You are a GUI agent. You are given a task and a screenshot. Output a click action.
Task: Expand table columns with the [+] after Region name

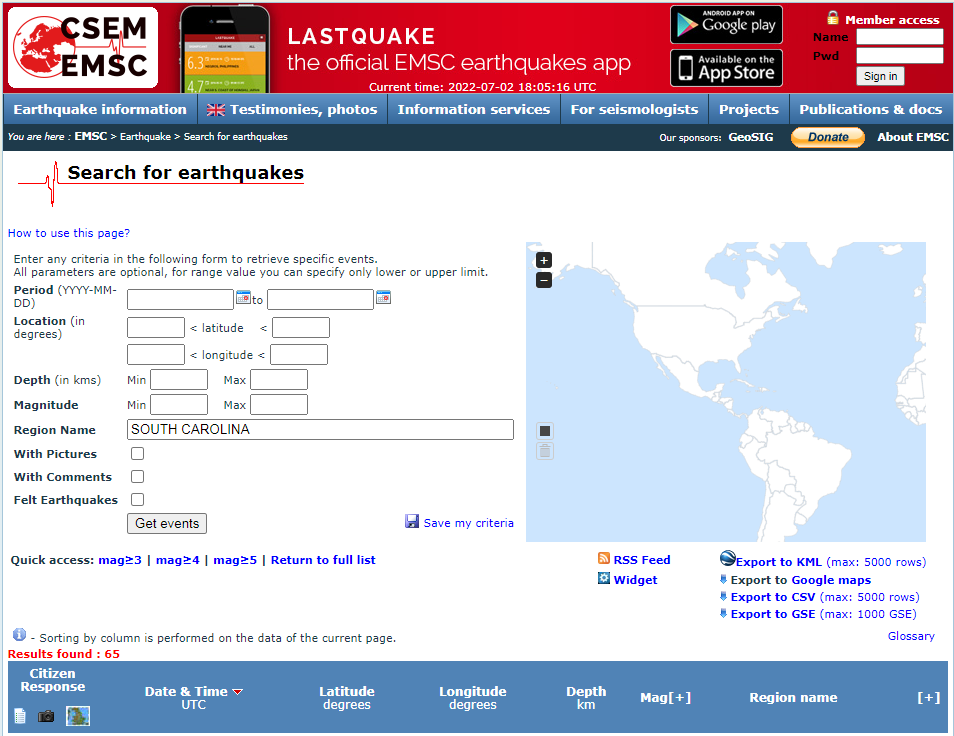929,698
